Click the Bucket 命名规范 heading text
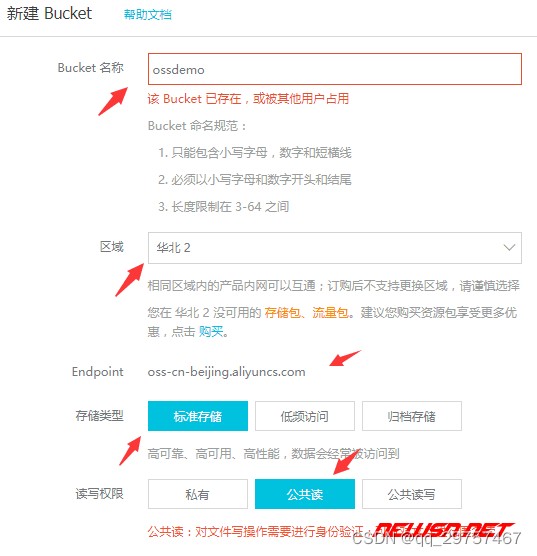Screen dimensions: 537x556 point(197,126)
